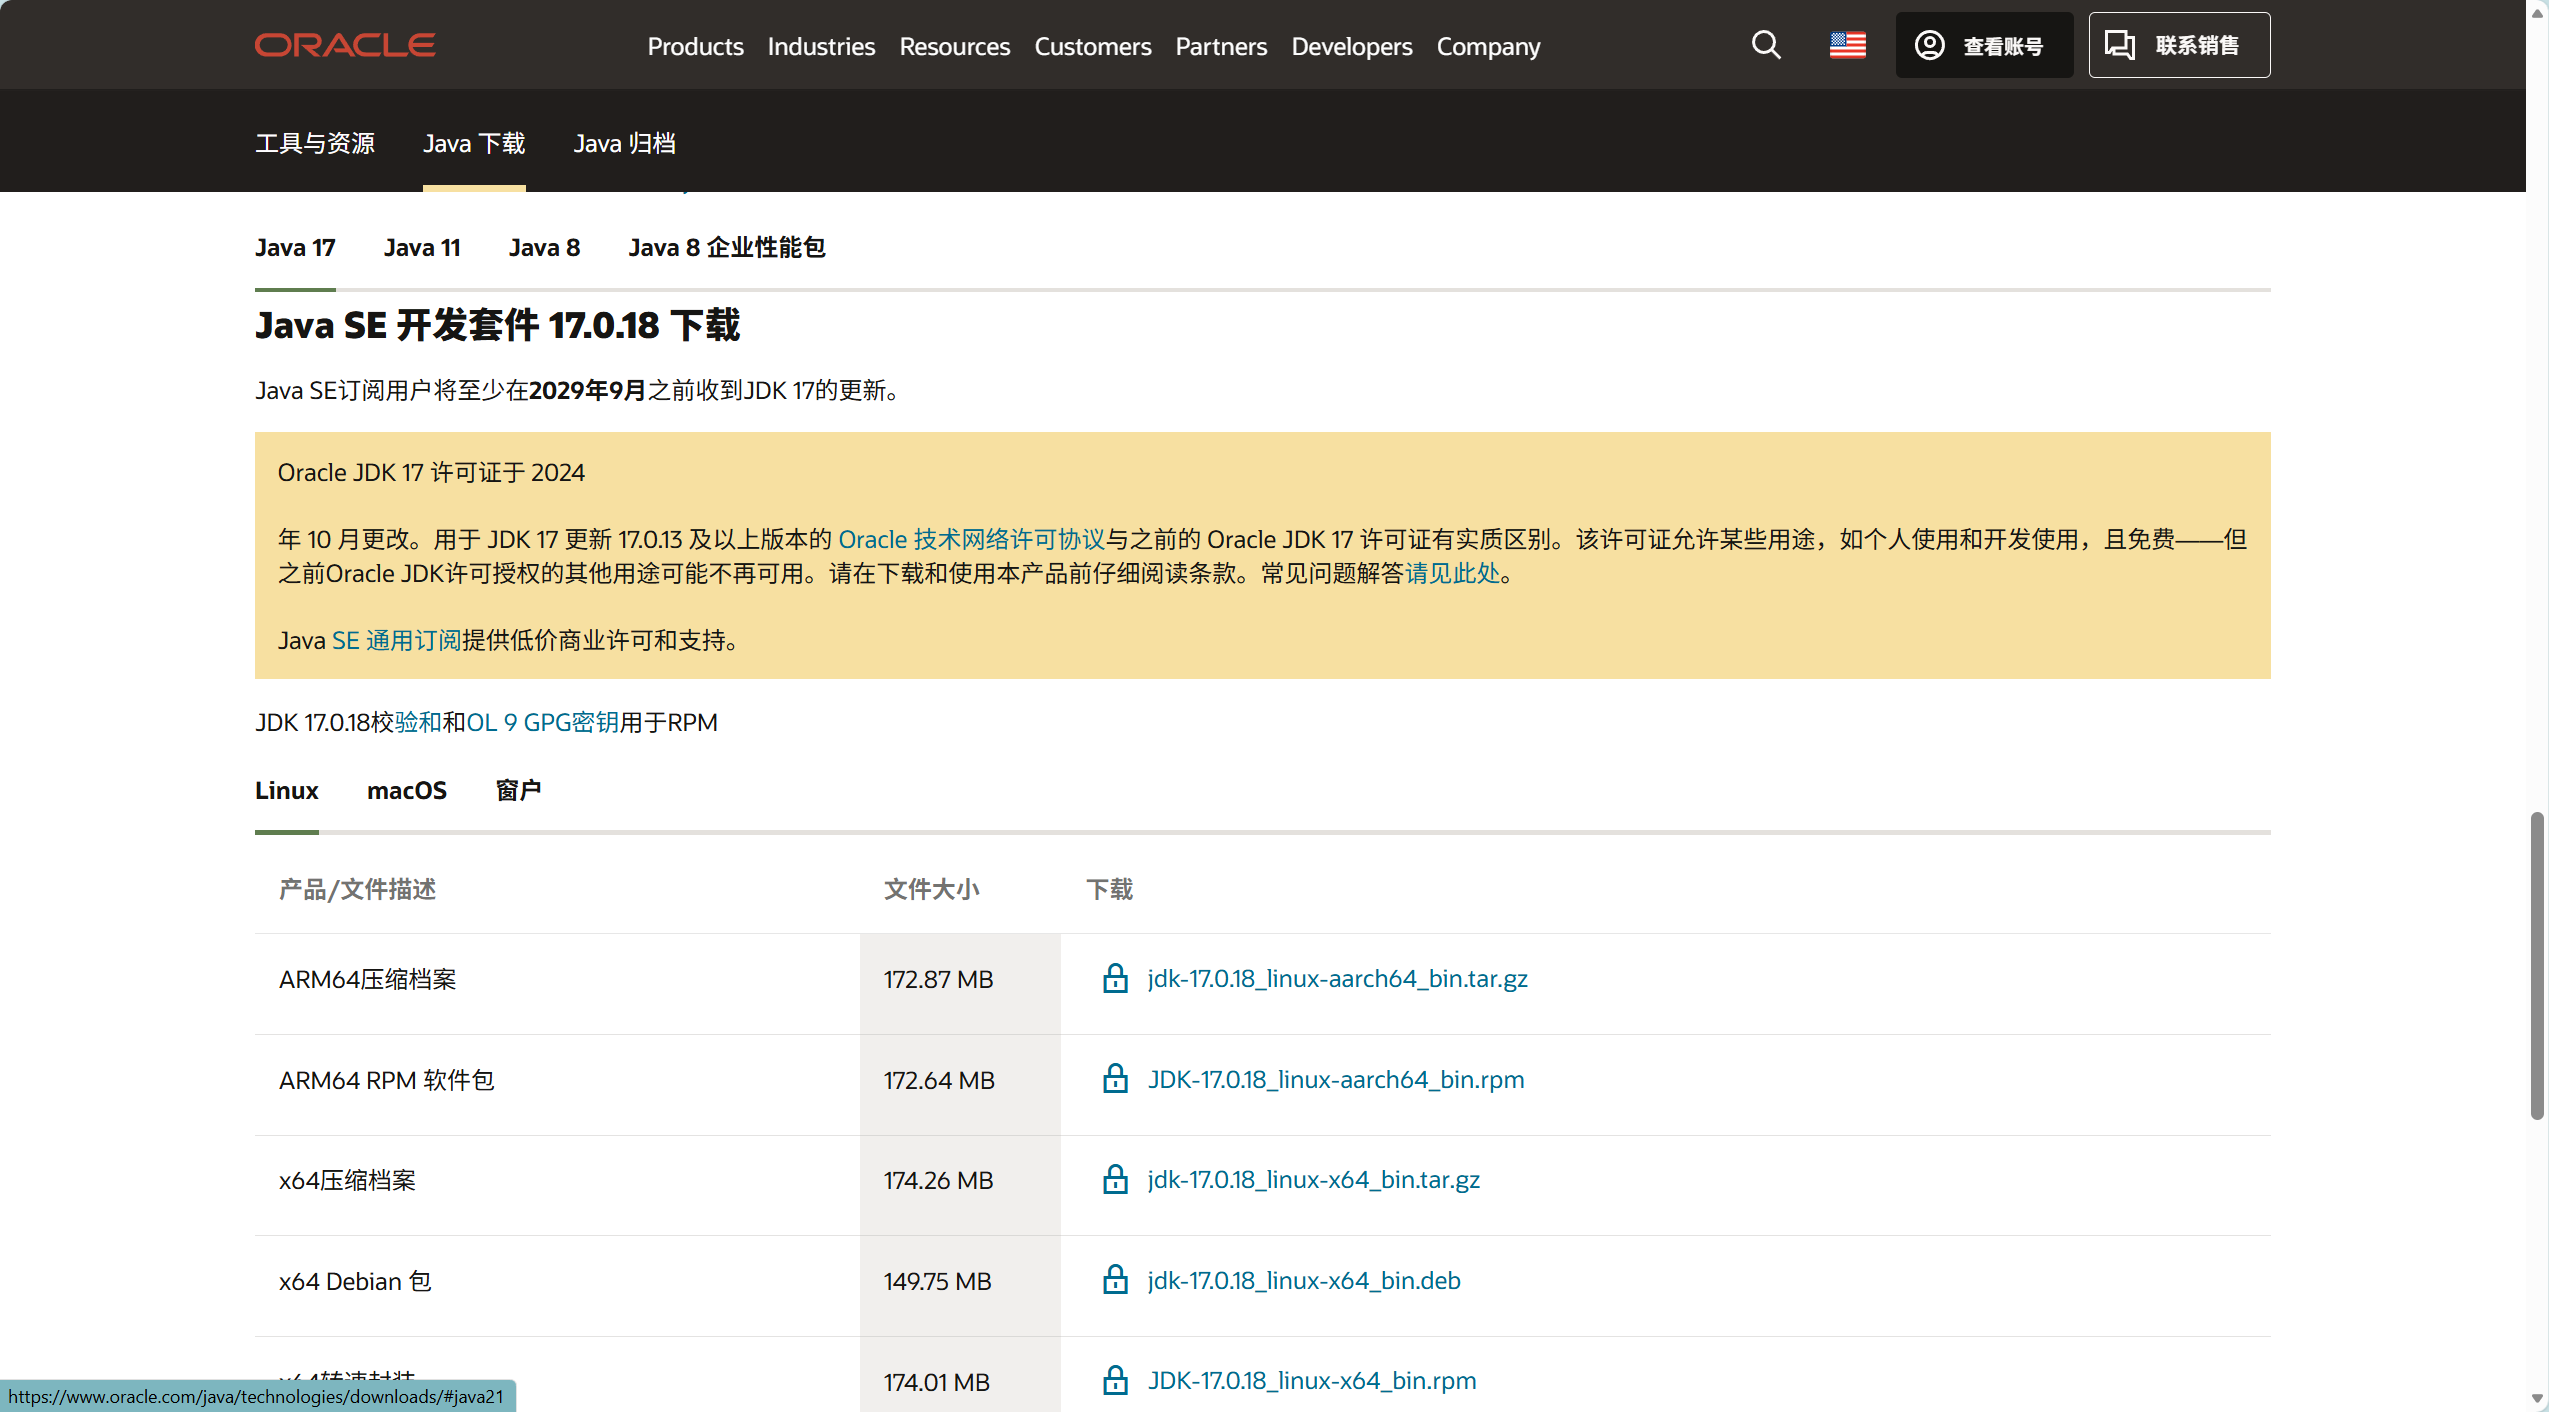Click the Oracle logo
Image resolution: width=2549 pixels, height=1412 pixels.
(x=345, y=45)
